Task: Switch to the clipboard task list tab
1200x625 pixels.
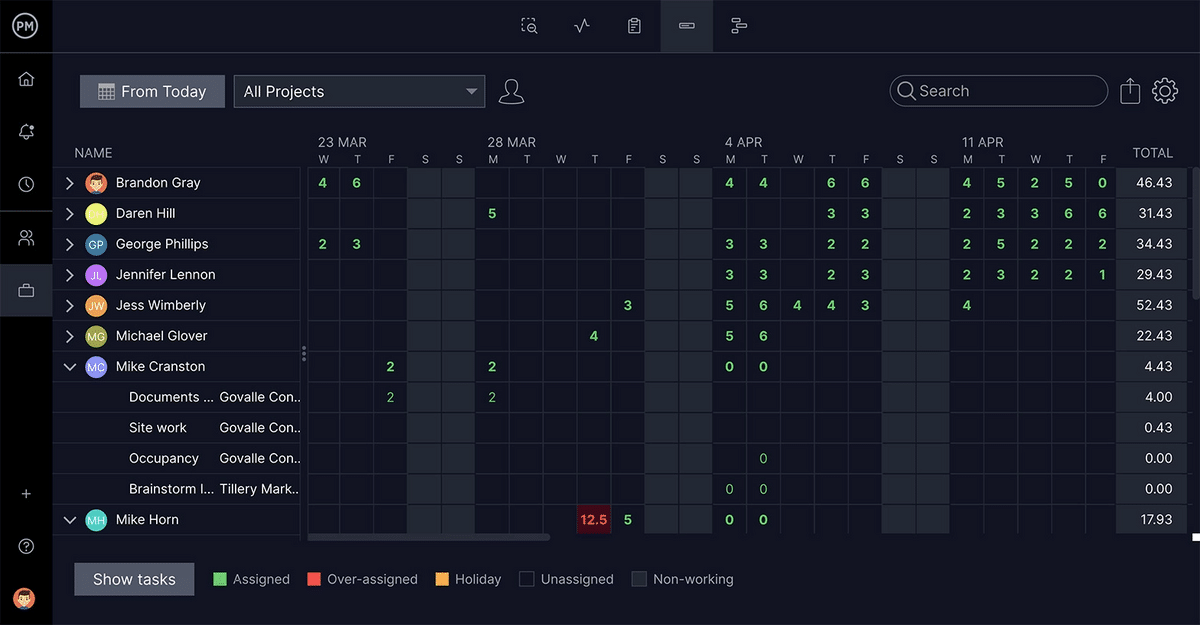Action: 634,26
